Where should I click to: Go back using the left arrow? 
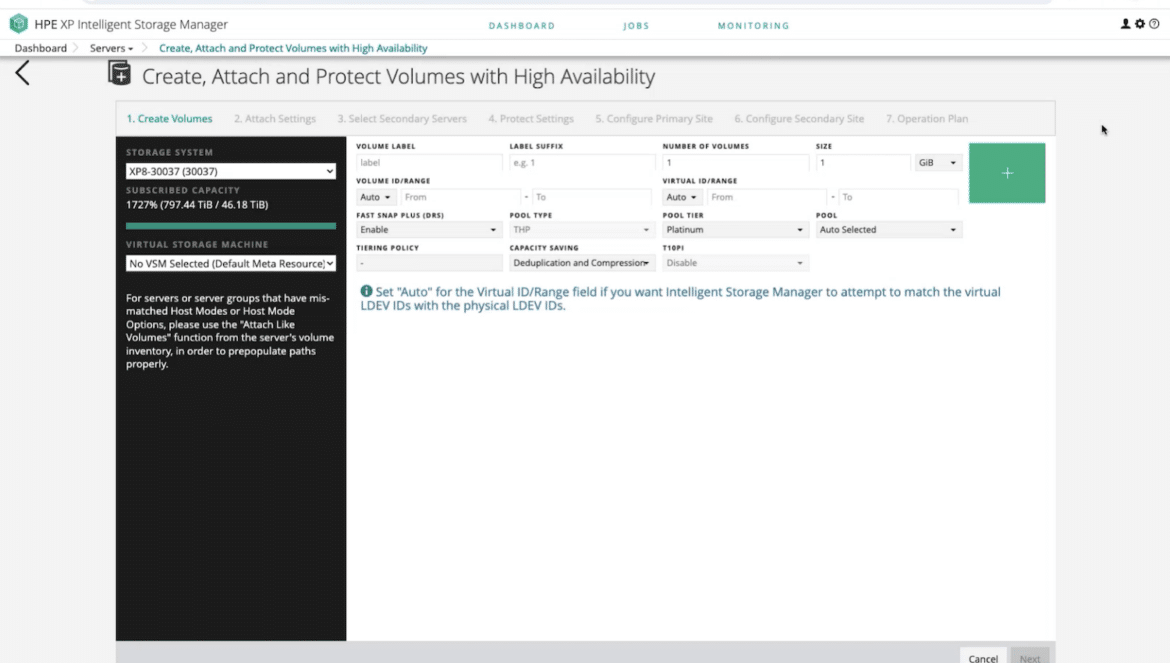coord(22,73)
